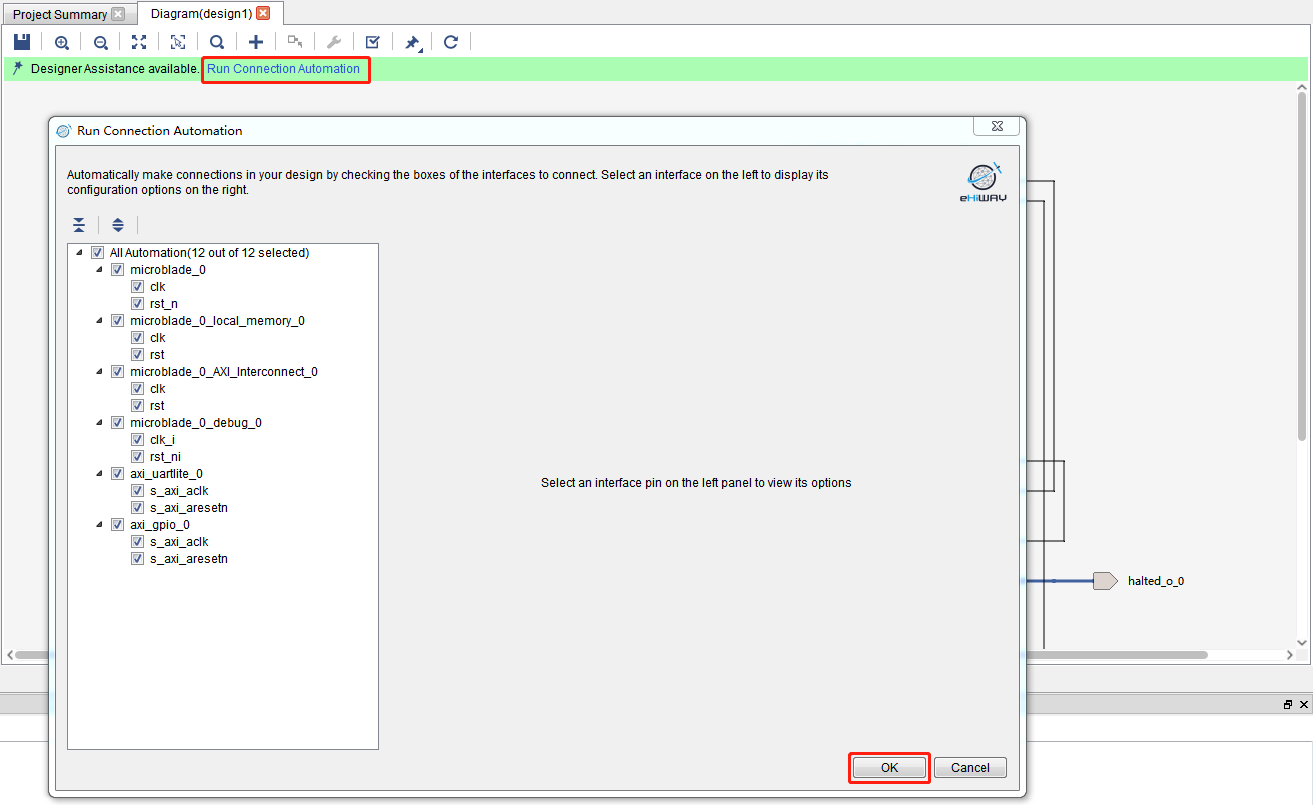Click the Zoom Out magnifier icon
Screen dimensions: 1313x805
[101, 42]
